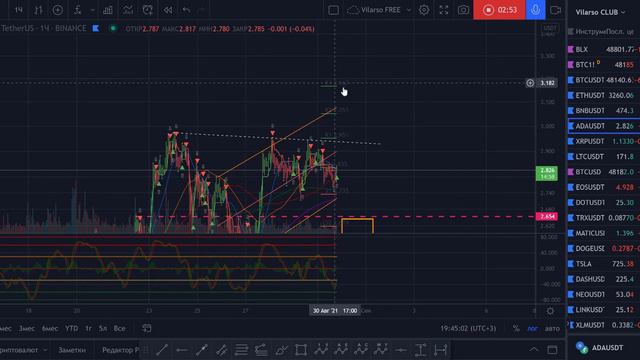
Task: Maximize the bottom panel square icon
Action: 552,349
